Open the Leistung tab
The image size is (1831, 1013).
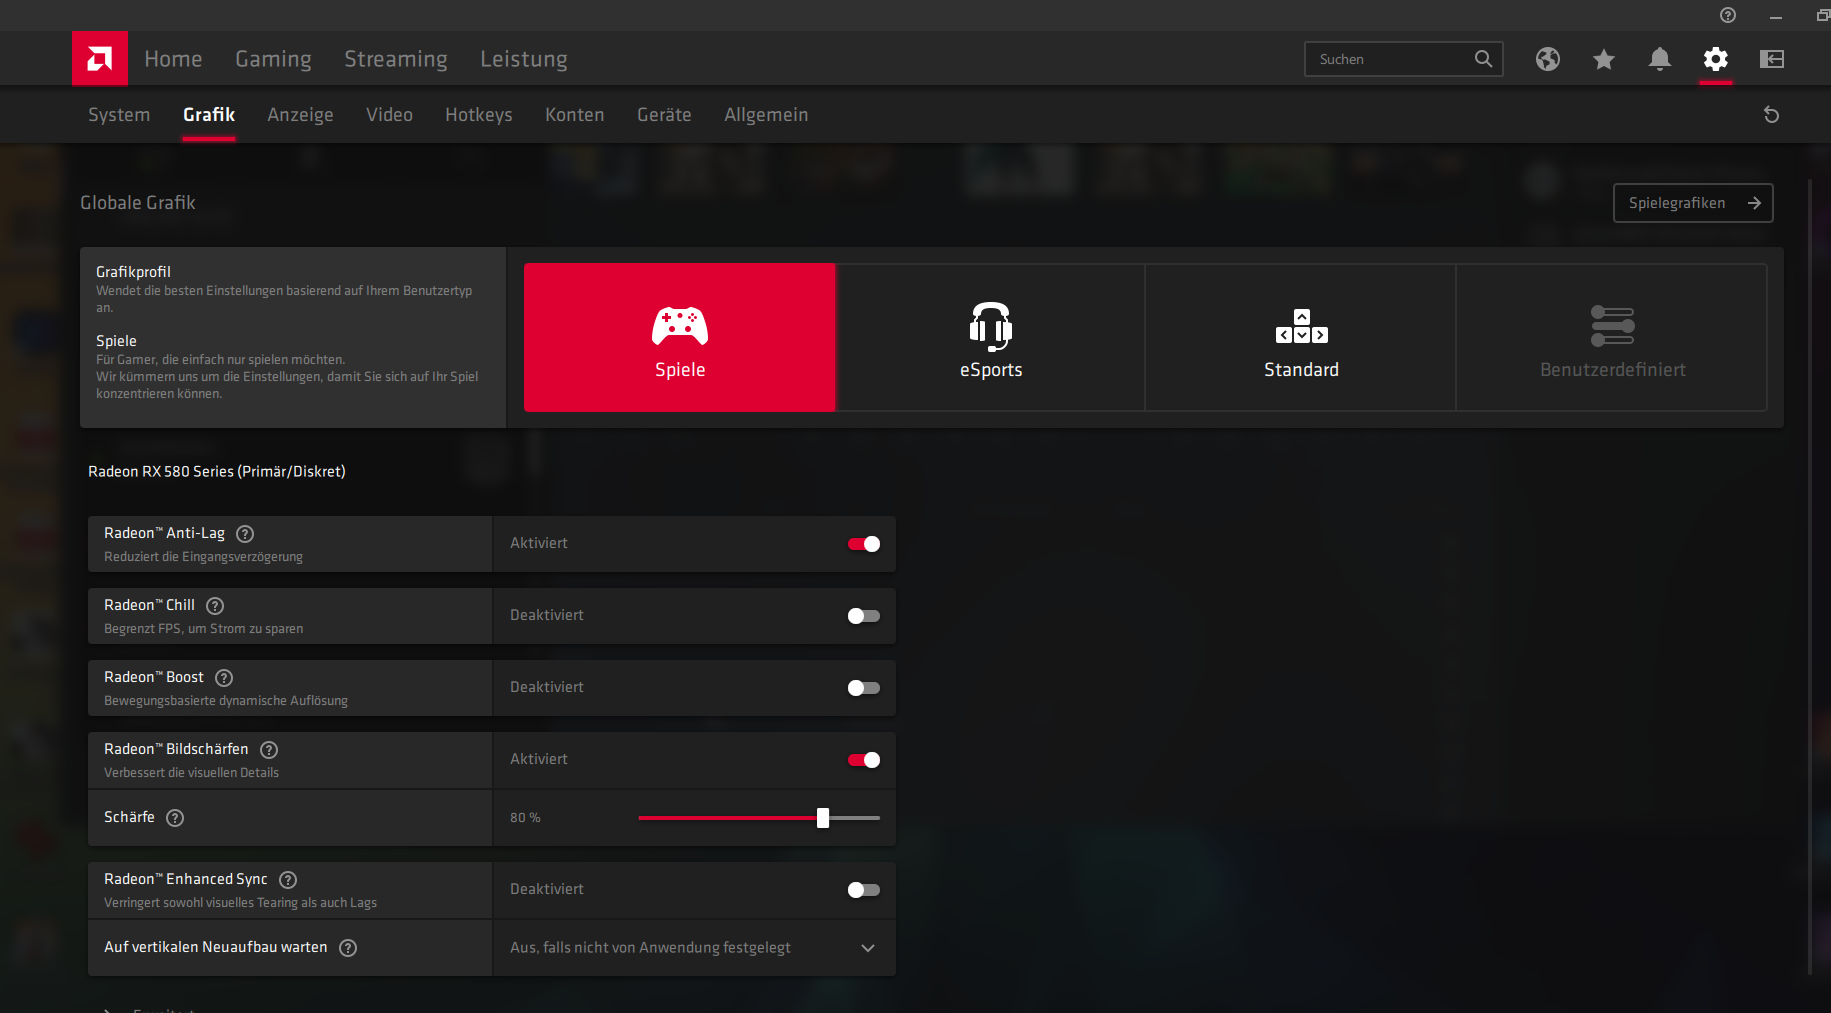click(x=524, y=59)
